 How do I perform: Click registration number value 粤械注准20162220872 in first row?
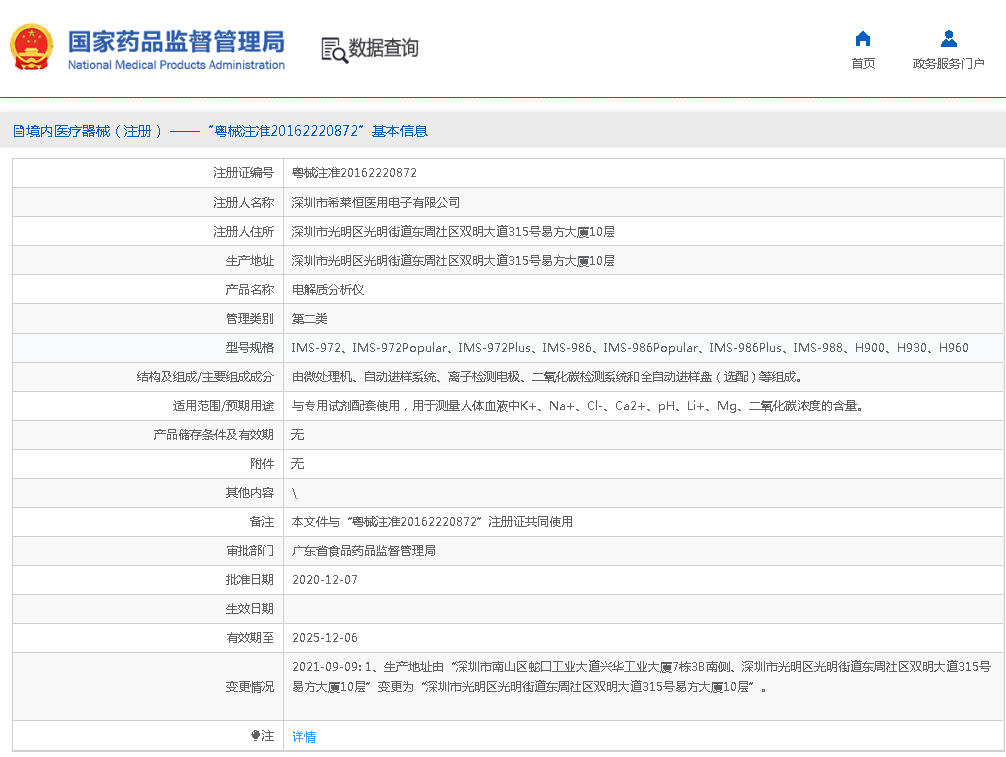coord(354,173)
